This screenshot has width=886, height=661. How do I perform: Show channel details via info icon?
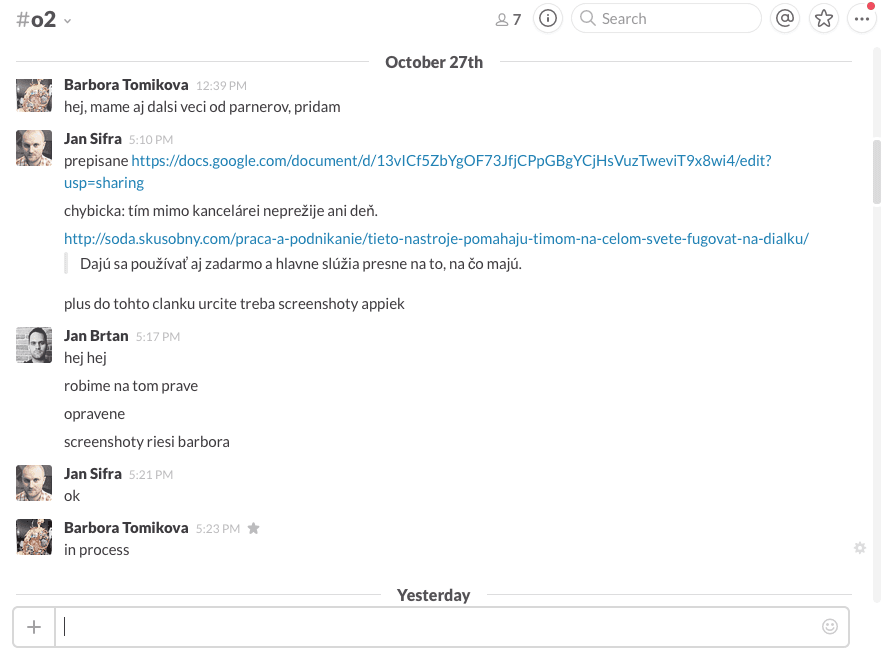547,18
